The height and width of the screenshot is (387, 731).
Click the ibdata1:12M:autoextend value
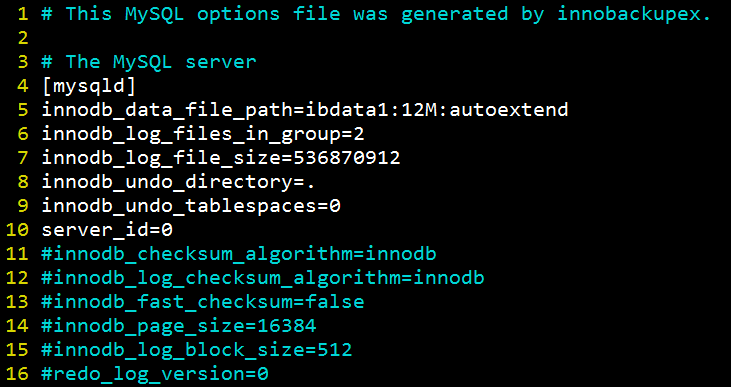point(437,110)
